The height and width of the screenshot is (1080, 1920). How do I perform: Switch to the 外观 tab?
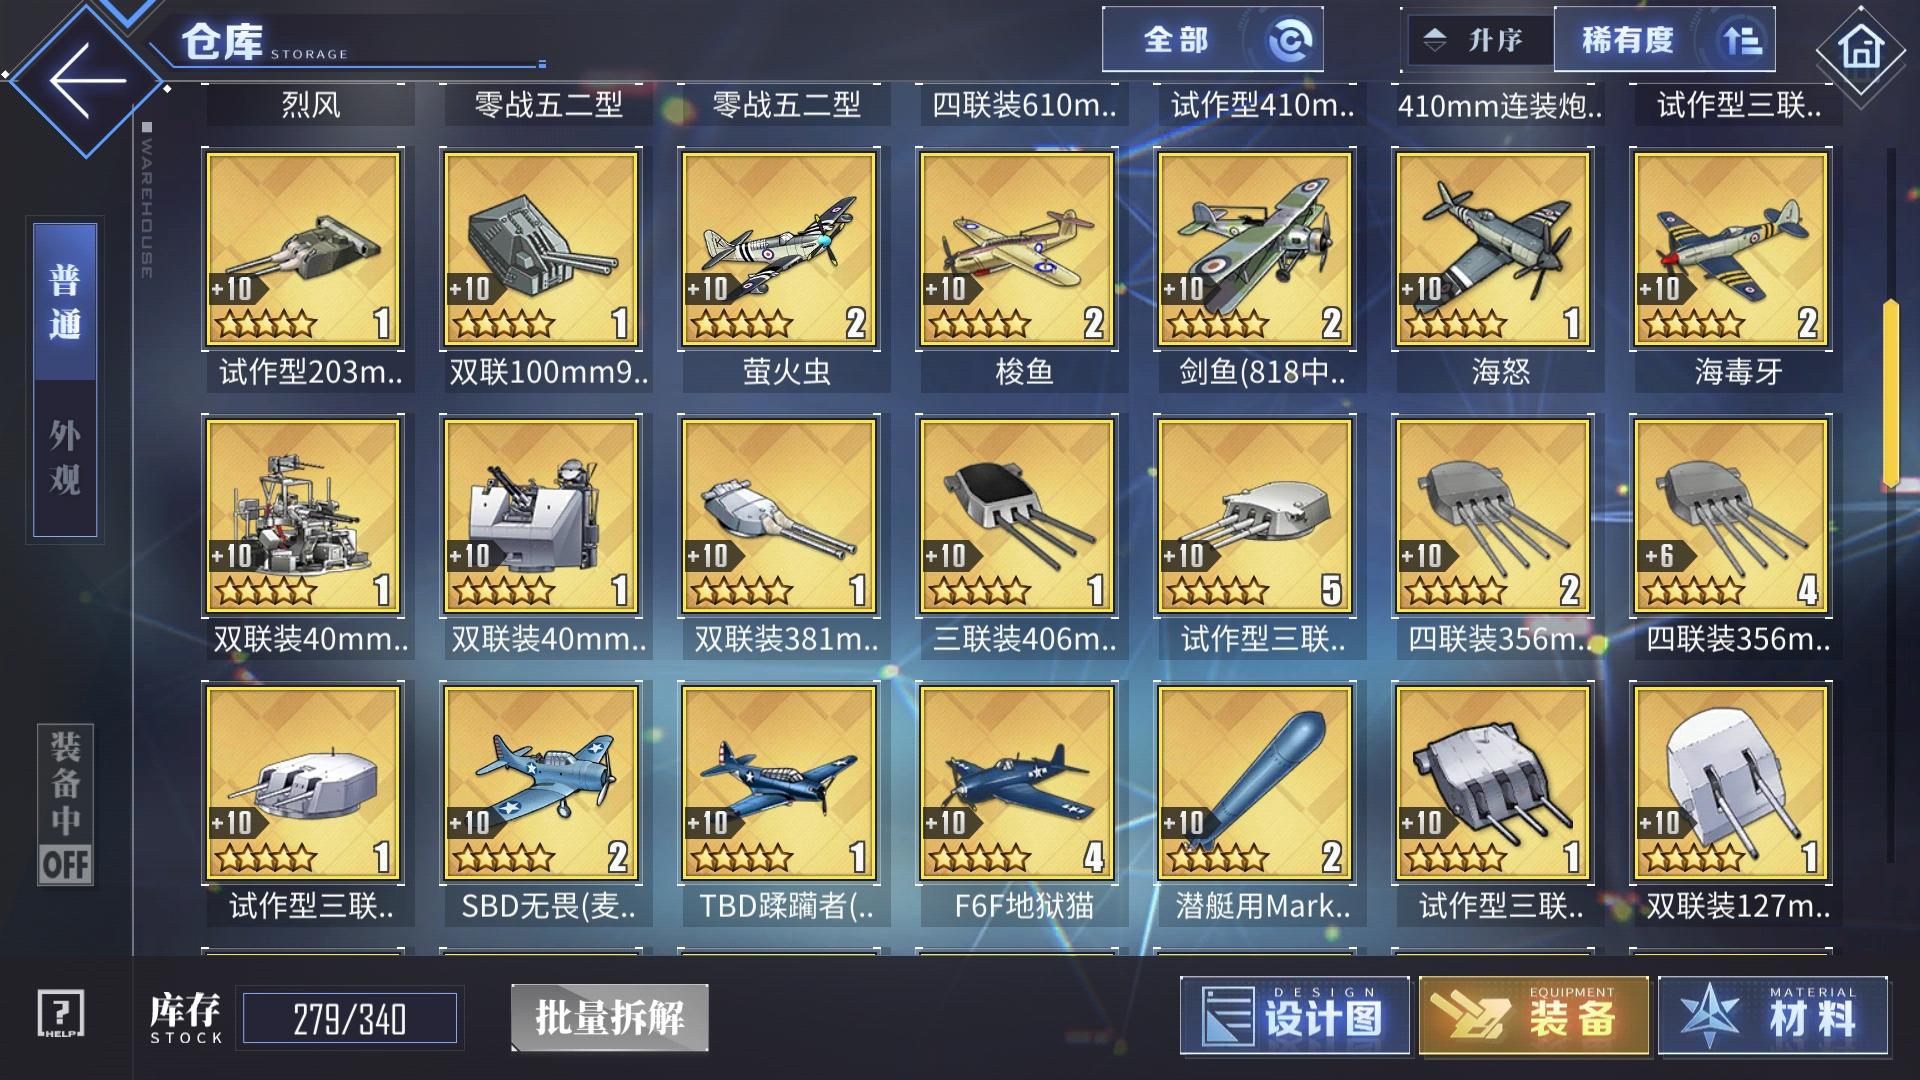pyautogui.click(x=65, y=458)
